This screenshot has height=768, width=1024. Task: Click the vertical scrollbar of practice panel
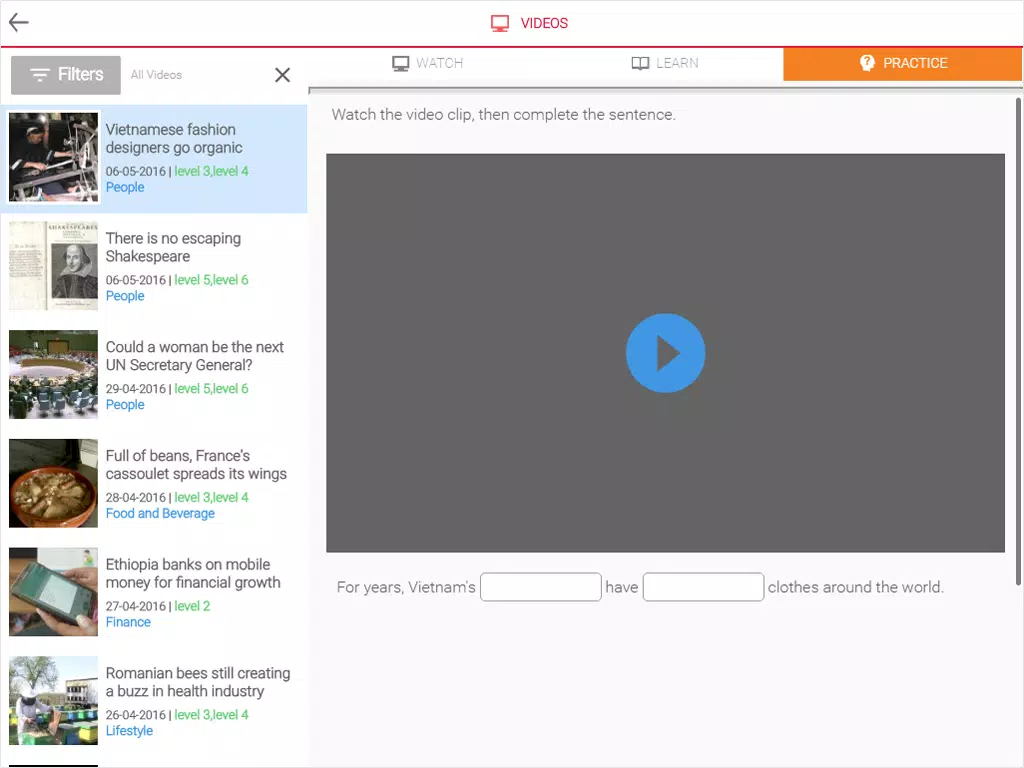pos(1018,342)
